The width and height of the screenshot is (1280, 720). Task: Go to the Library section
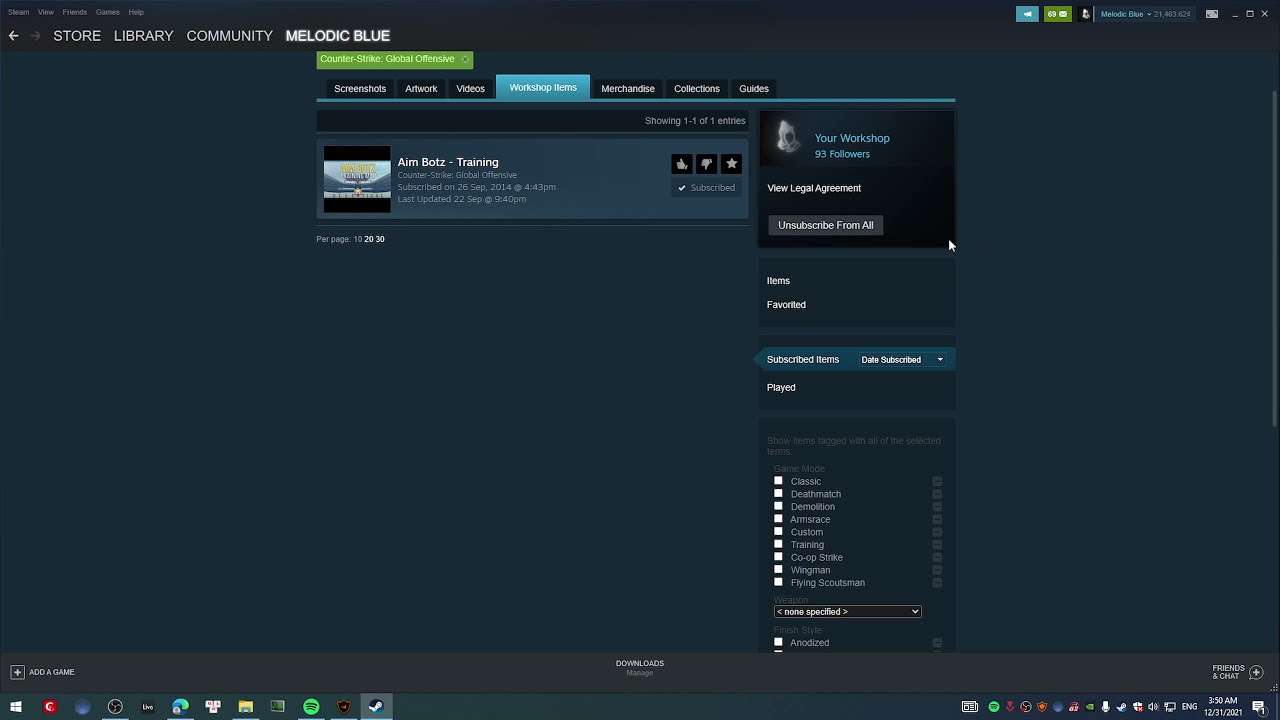[144, 36]
